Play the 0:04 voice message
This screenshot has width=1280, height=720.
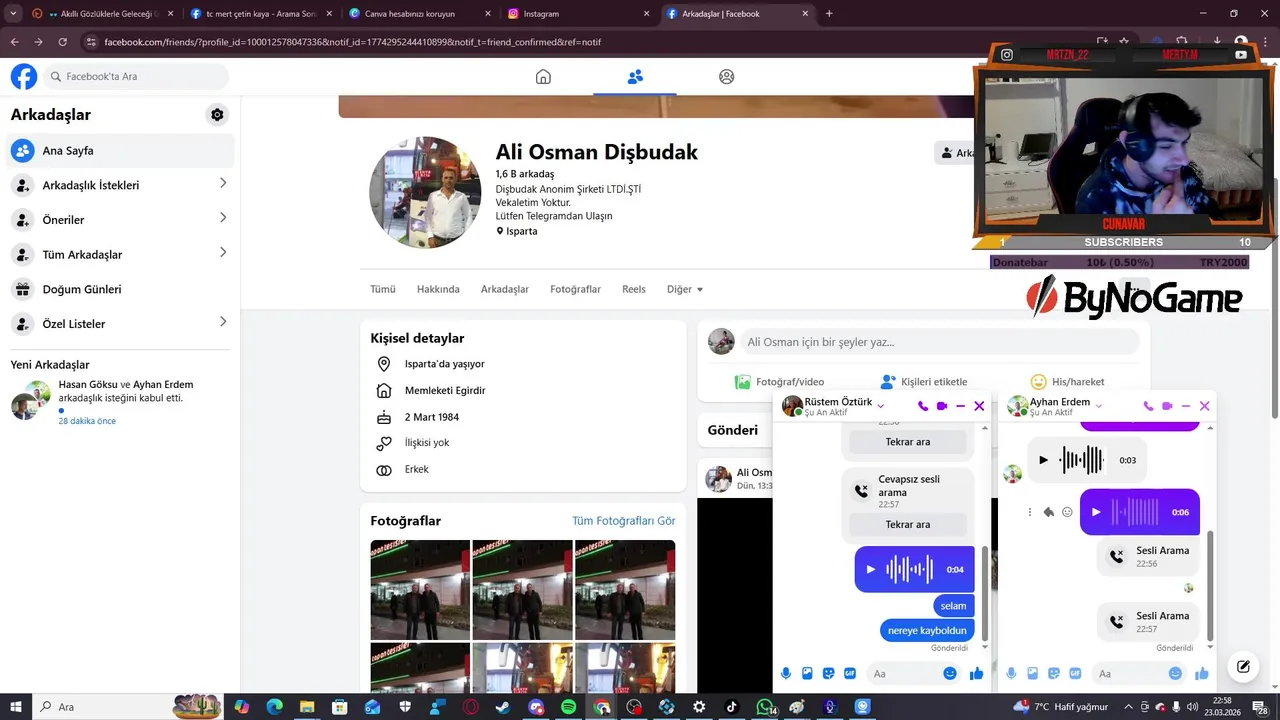870,569
